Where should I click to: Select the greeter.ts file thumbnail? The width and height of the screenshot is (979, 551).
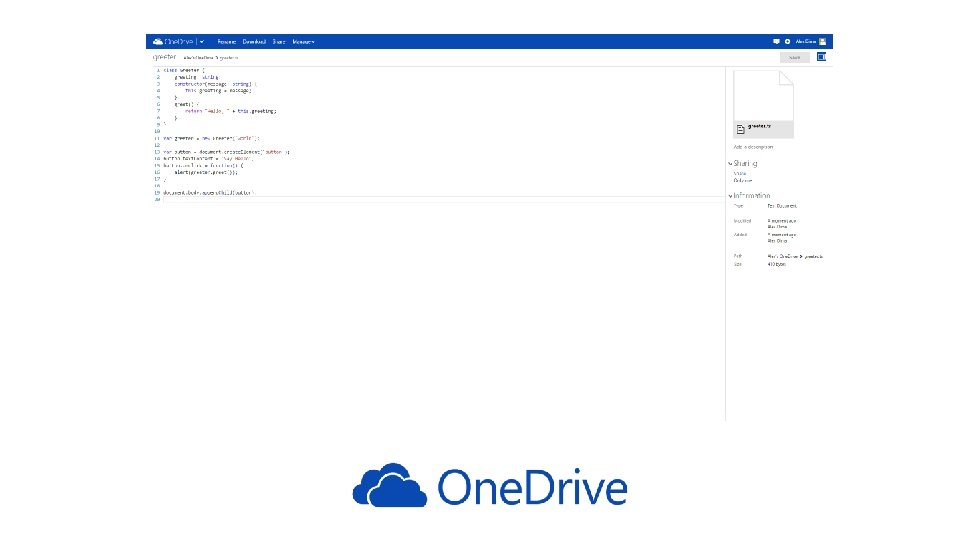(763, 104)
